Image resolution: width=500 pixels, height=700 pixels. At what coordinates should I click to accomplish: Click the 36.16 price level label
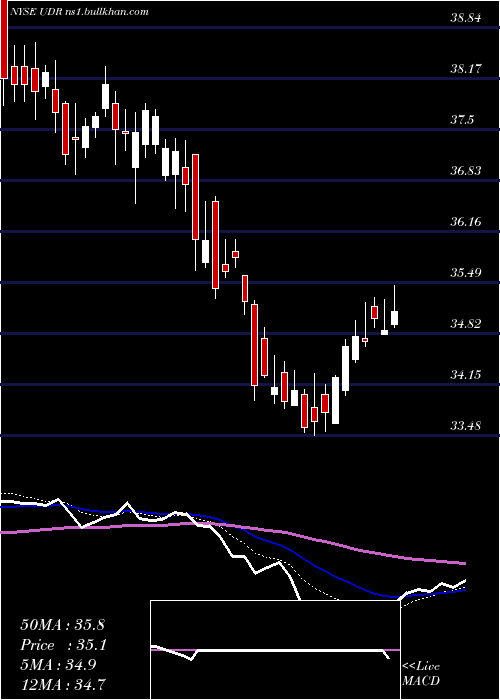pos(466,222)
